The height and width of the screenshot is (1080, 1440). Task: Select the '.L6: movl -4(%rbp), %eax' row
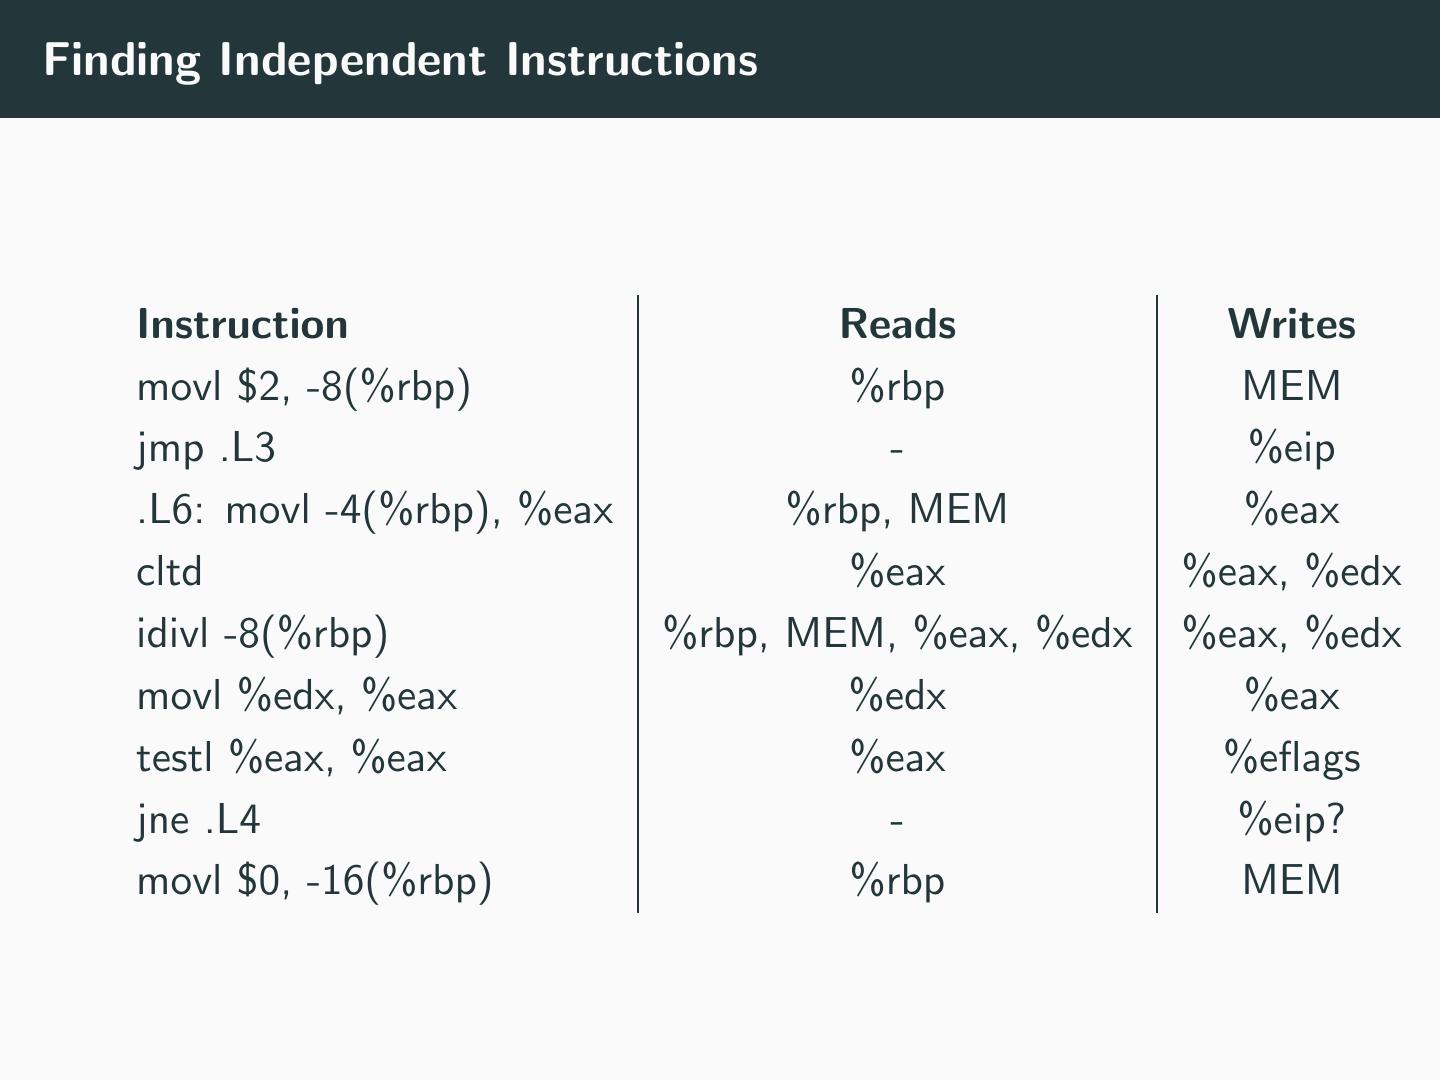pos(374,510)
